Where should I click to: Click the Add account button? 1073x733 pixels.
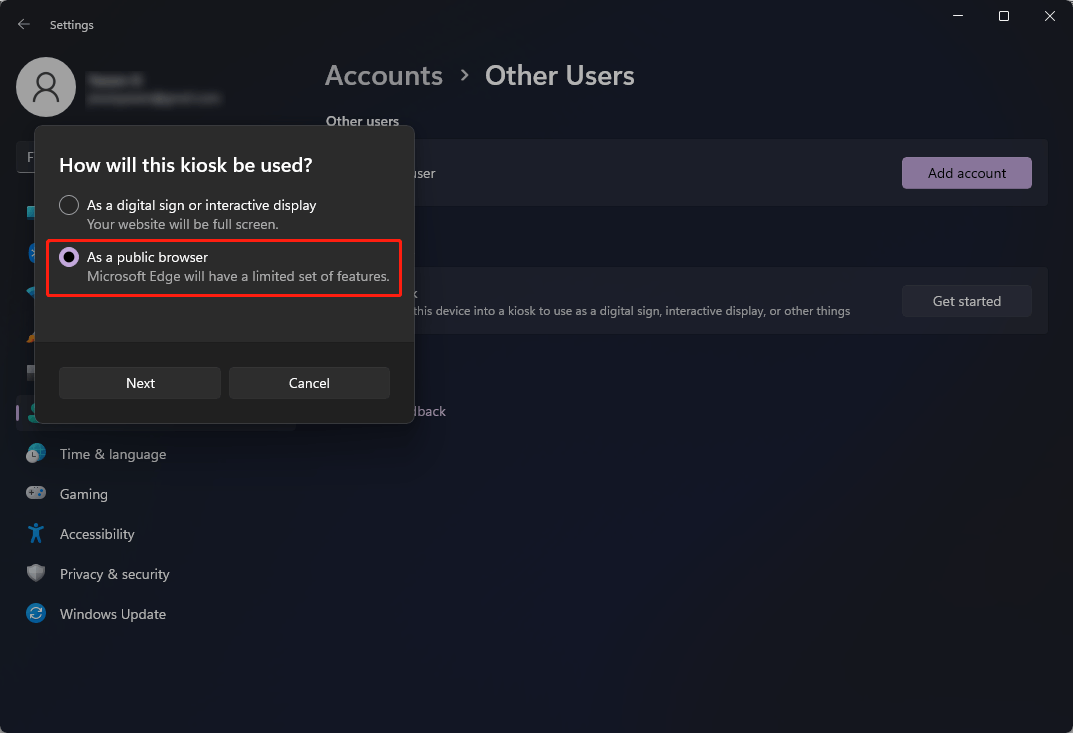tap(965, 172)
